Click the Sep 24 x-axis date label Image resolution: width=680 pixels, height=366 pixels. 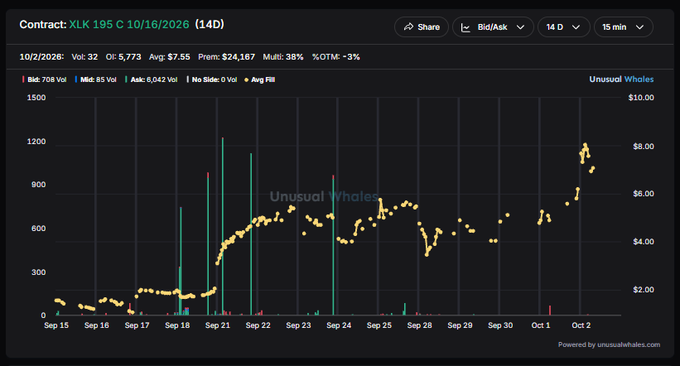(339, 325)
